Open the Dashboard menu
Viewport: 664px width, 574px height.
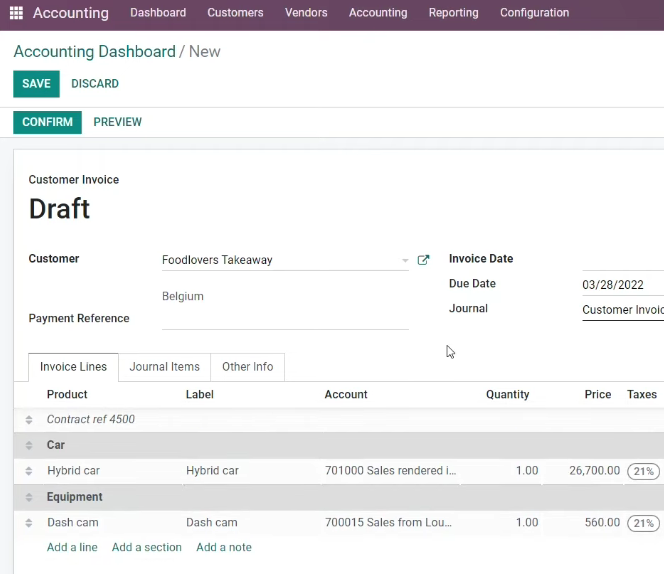pos(158,13)
